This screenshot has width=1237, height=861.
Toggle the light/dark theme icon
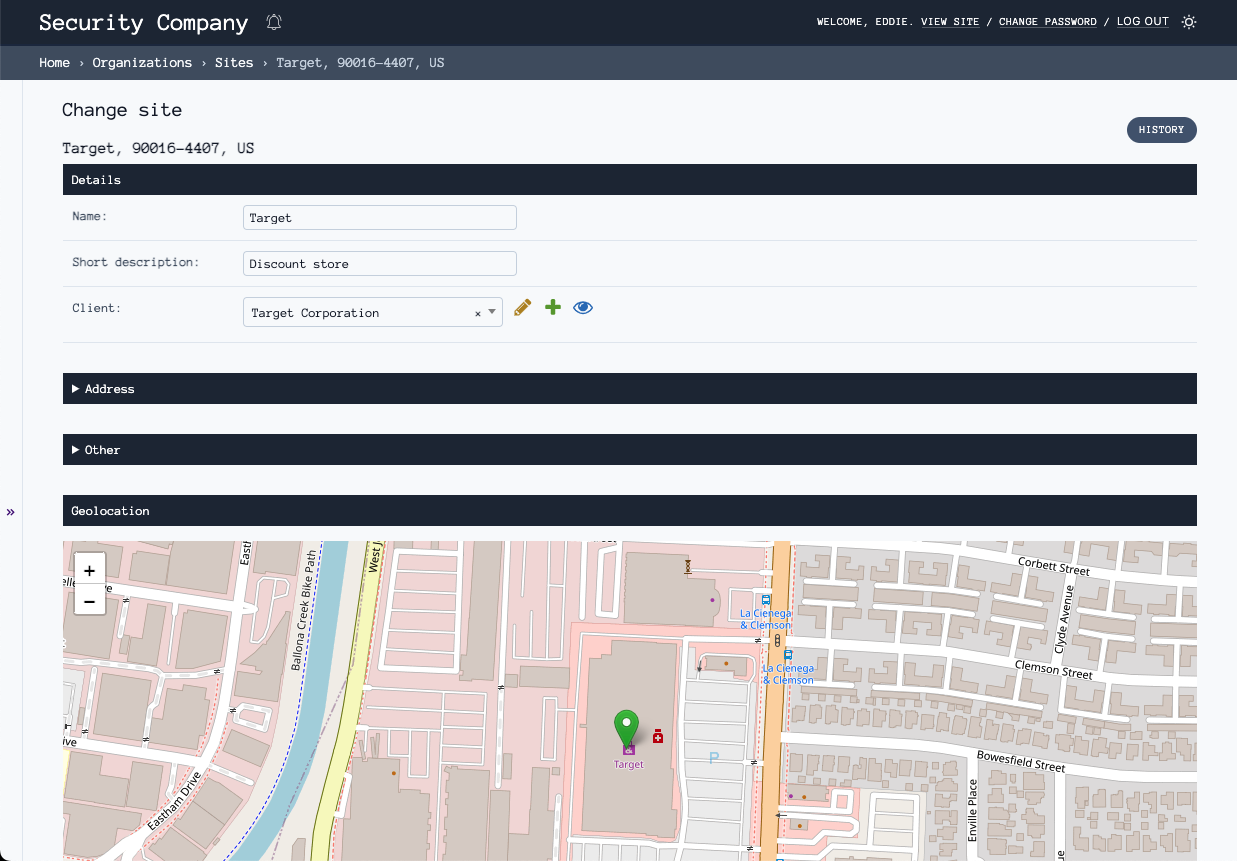point(1188,22)
